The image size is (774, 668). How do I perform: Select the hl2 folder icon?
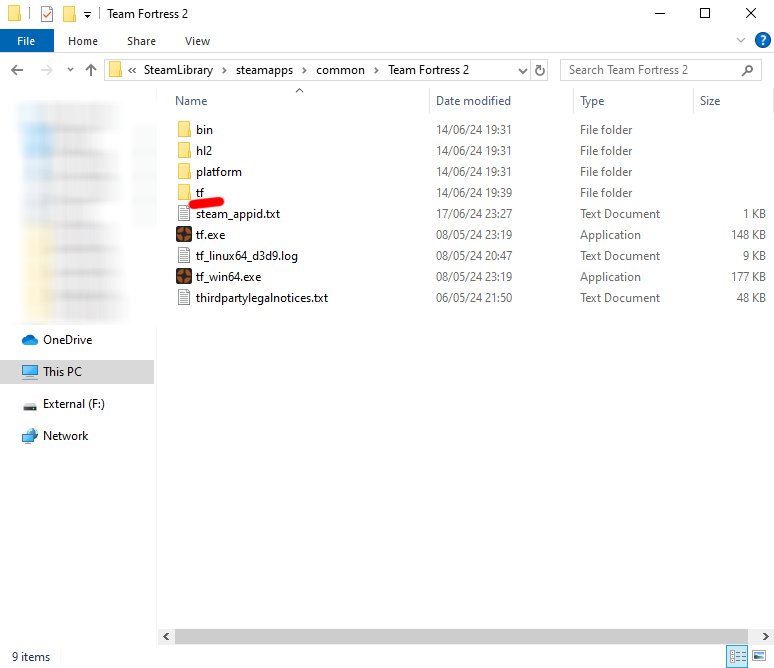click(x=184, y=151)
